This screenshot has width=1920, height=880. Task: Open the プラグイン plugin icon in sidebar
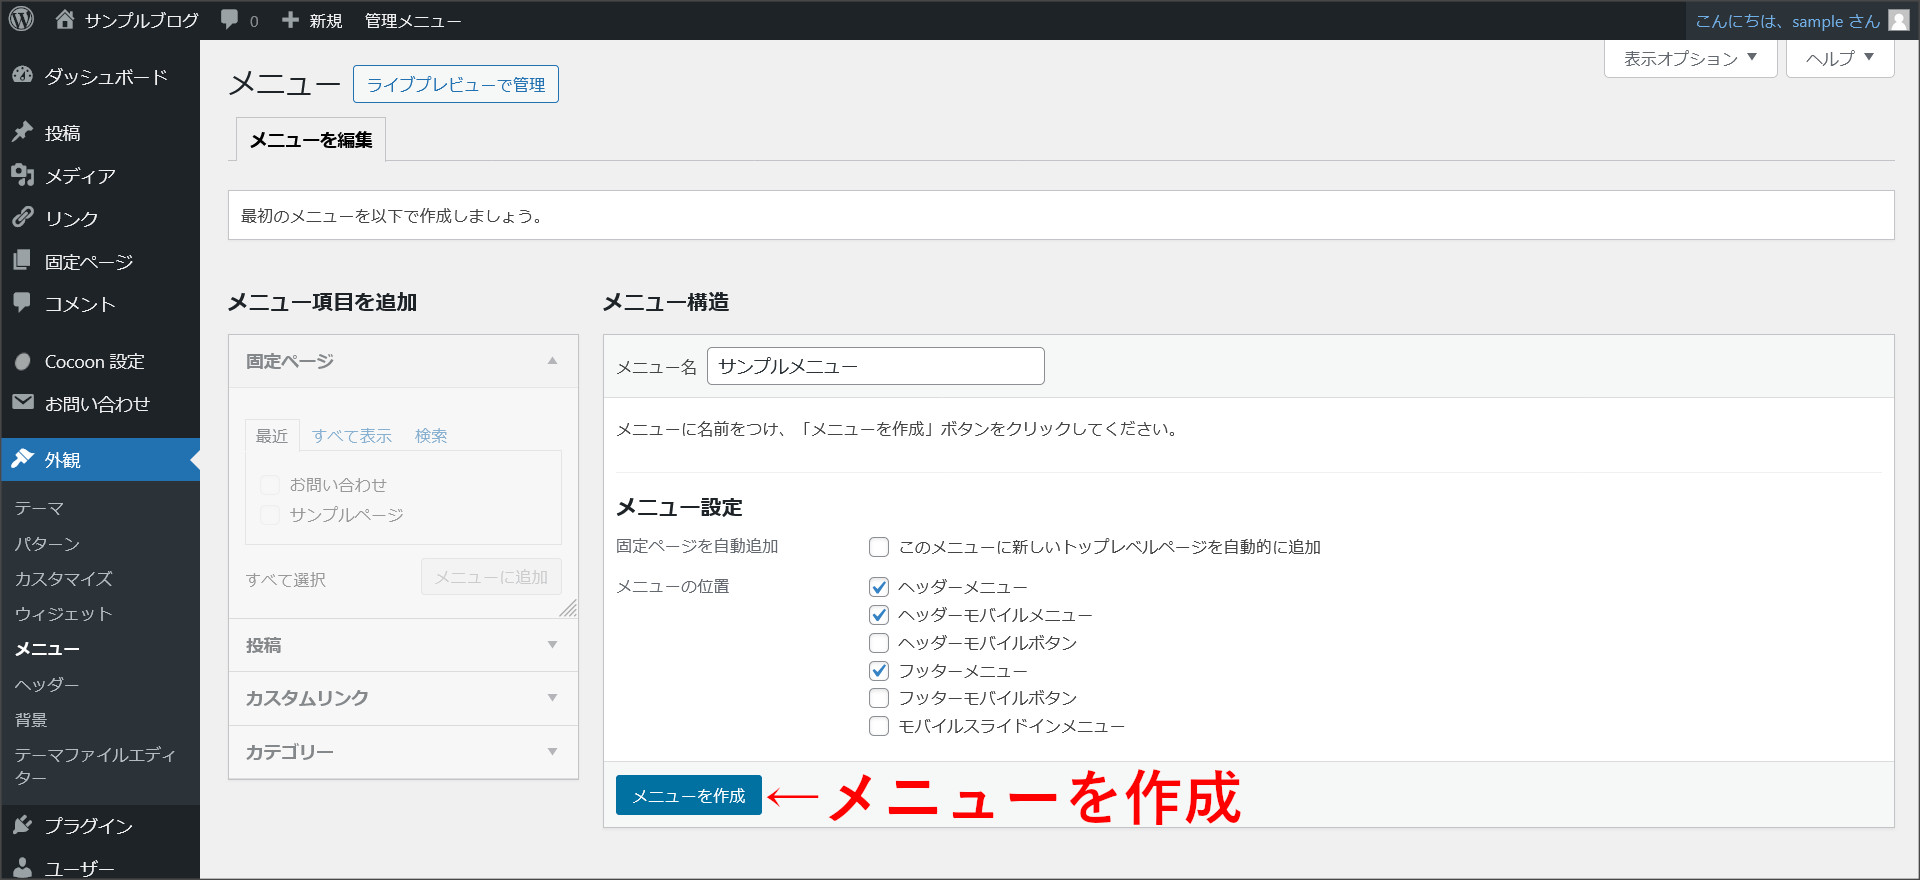coord(22,825)
